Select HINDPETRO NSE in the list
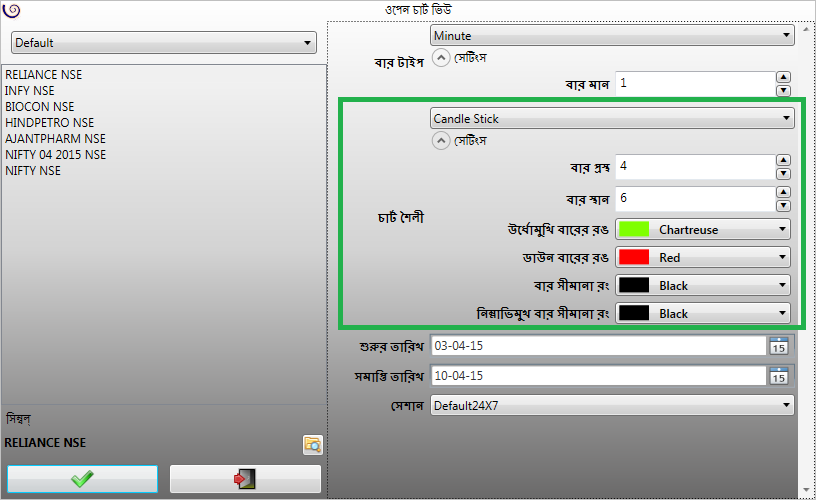Screen dimensions: 816x500 (49, 123)
